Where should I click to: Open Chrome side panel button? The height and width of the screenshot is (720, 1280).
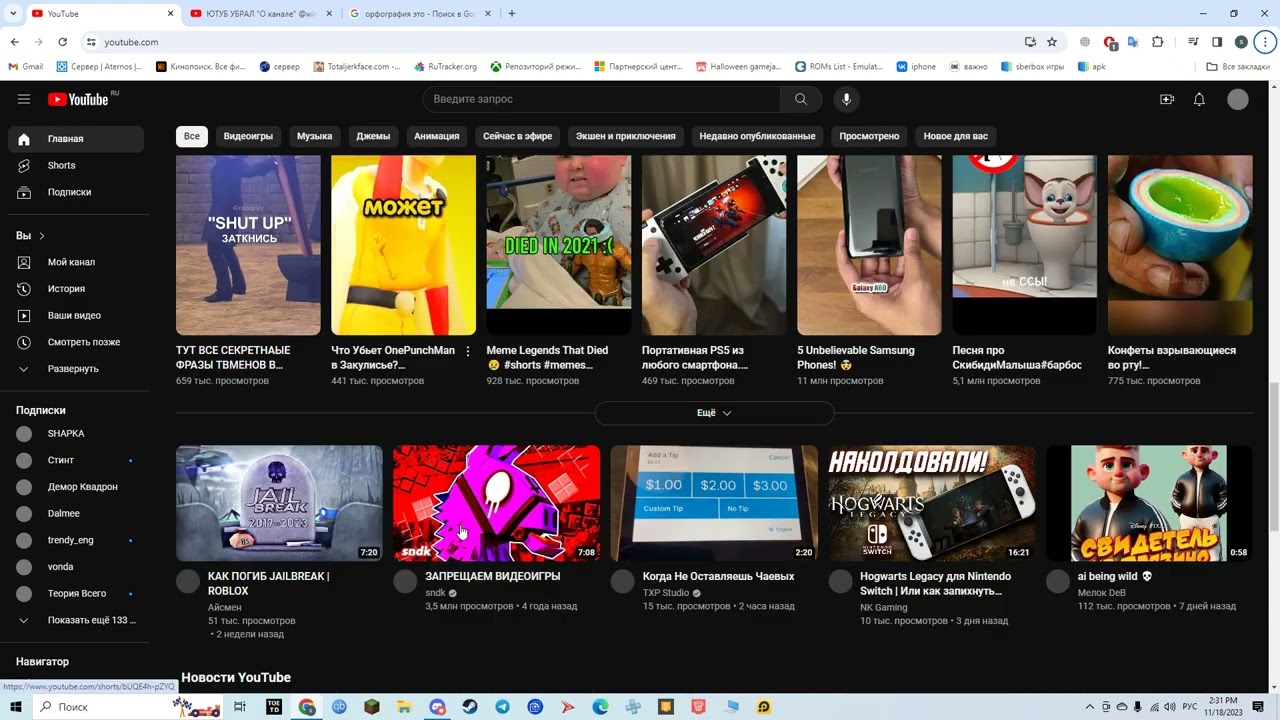(1217, 42)
